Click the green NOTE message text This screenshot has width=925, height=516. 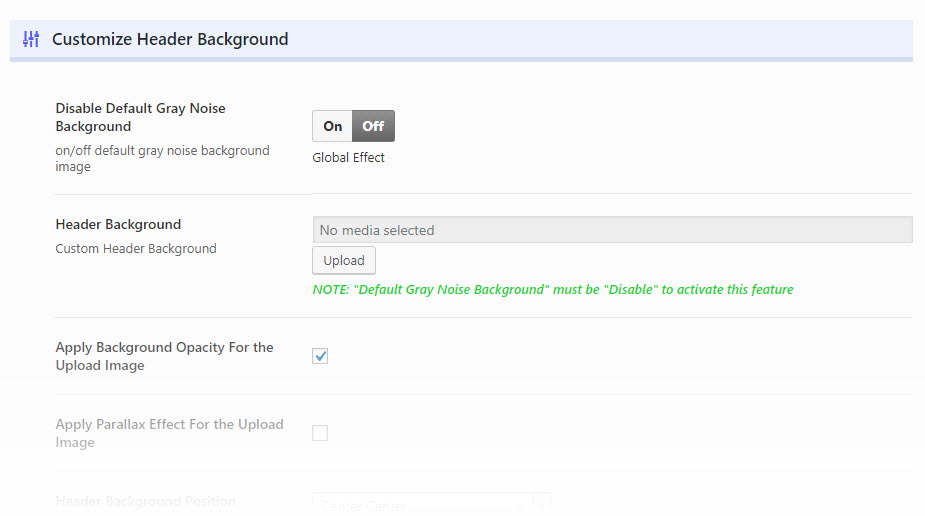click(553, 290)
